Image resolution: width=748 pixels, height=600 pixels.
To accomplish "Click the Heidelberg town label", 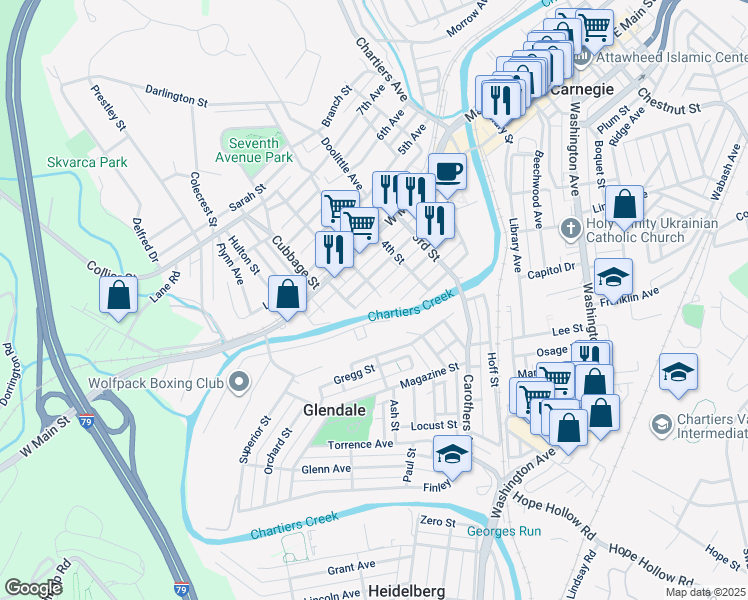I will point(407,591).
